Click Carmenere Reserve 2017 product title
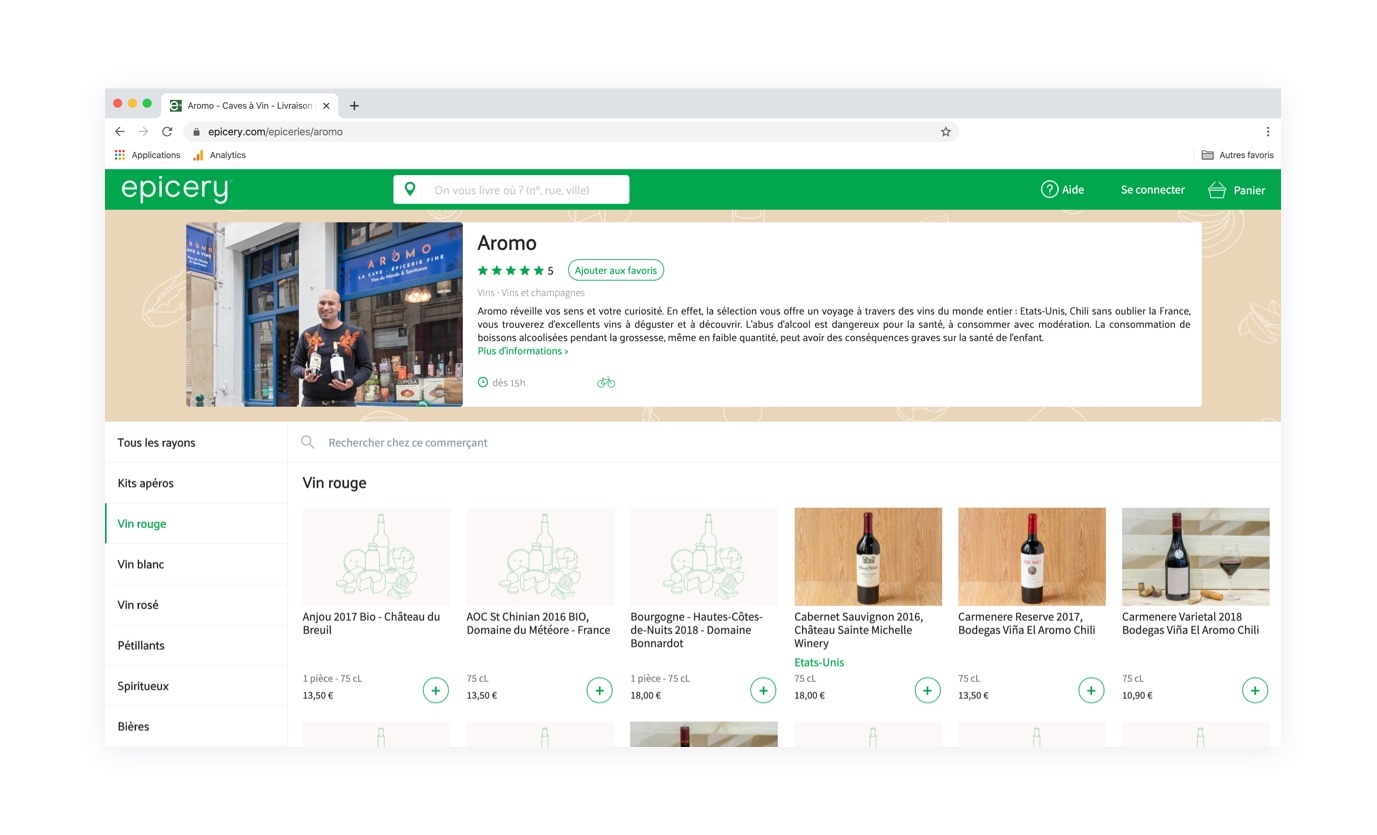Screen dimensions: 1377x835 click(x=1027, y=623)
